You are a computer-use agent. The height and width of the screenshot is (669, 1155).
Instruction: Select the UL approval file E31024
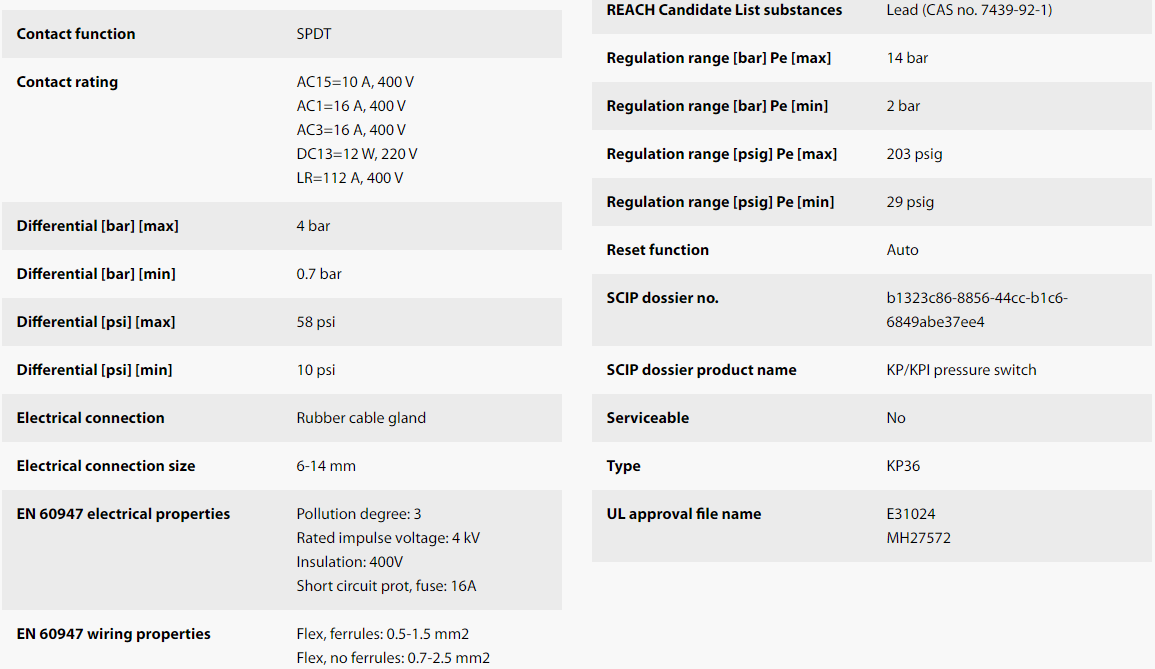(x=911, y=514)
